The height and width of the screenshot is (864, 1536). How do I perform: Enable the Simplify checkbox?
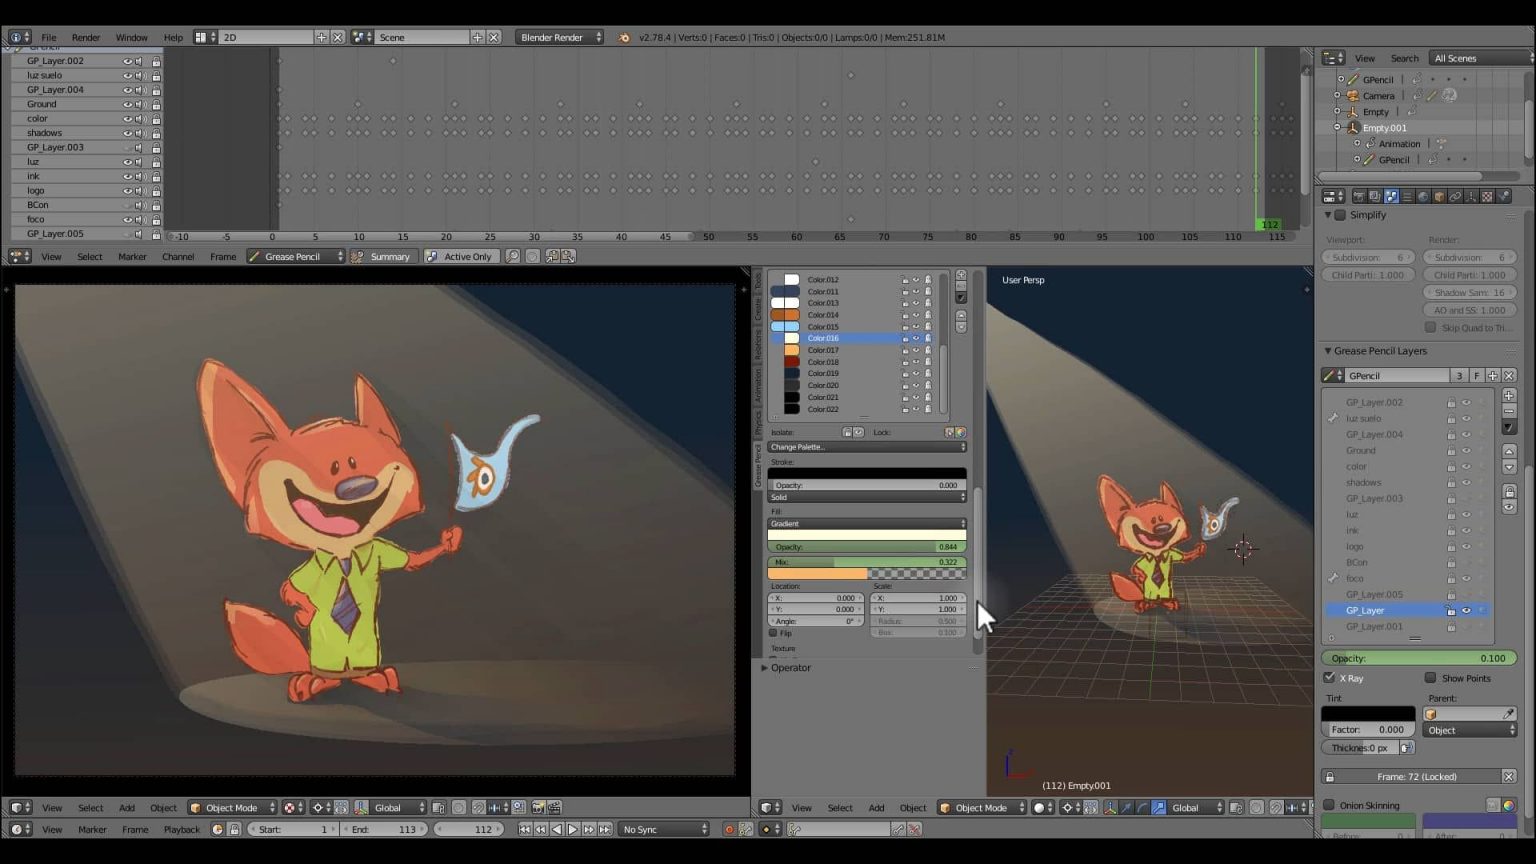coord(1341,215)
